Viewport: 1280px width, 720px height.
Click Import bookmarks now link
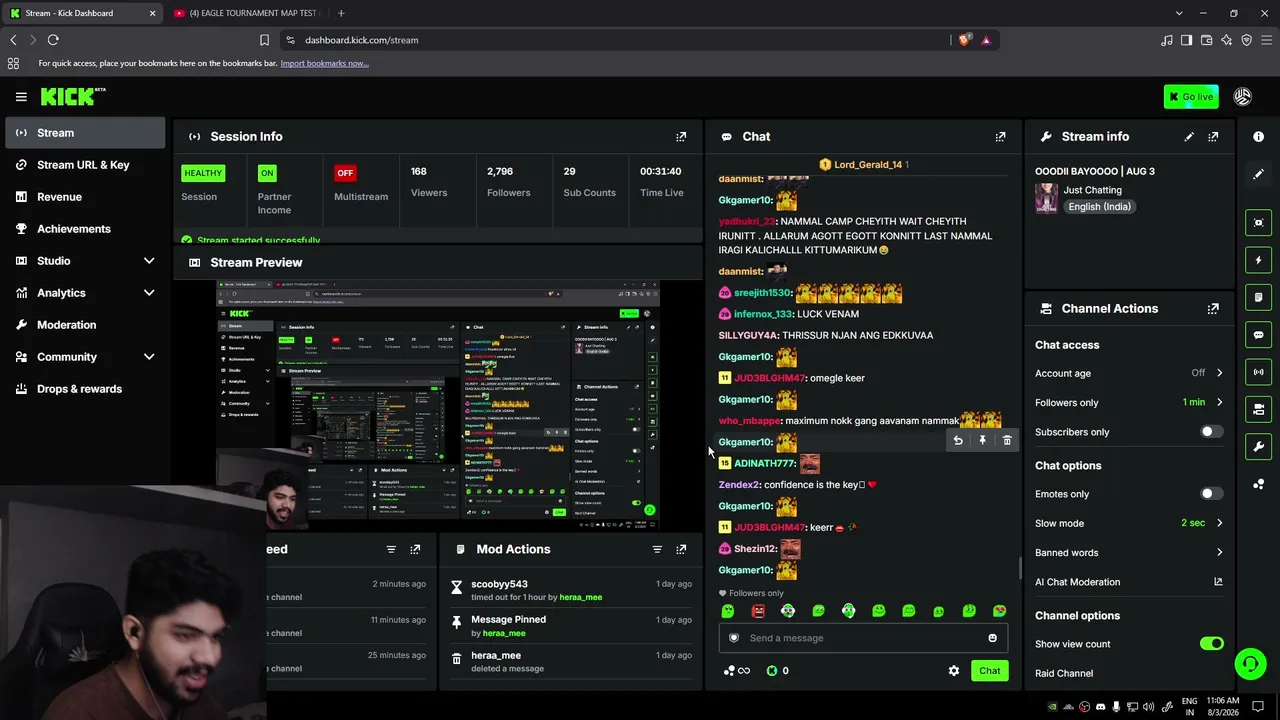coord(324,63)
